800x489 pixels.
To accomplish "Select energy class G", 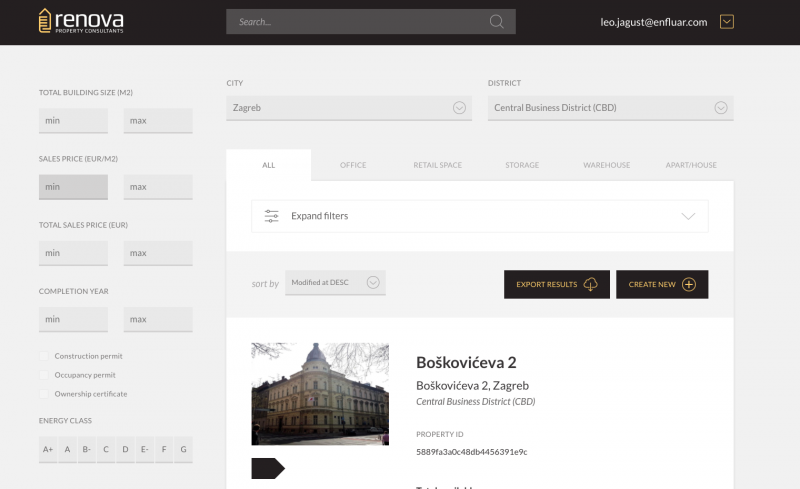I will [183, 450].
